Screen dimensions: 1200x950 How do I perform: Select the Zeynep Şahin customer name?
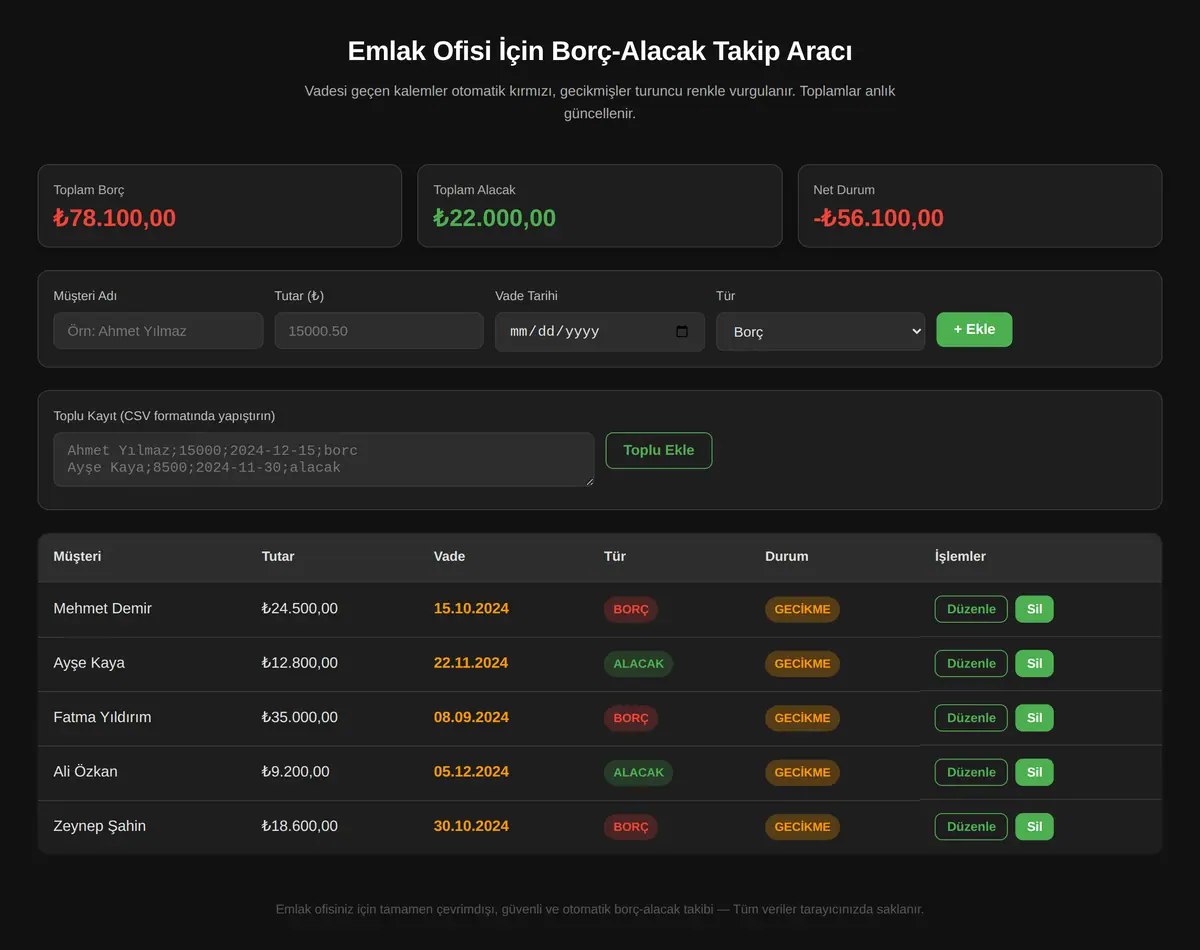tap(99, 826)
